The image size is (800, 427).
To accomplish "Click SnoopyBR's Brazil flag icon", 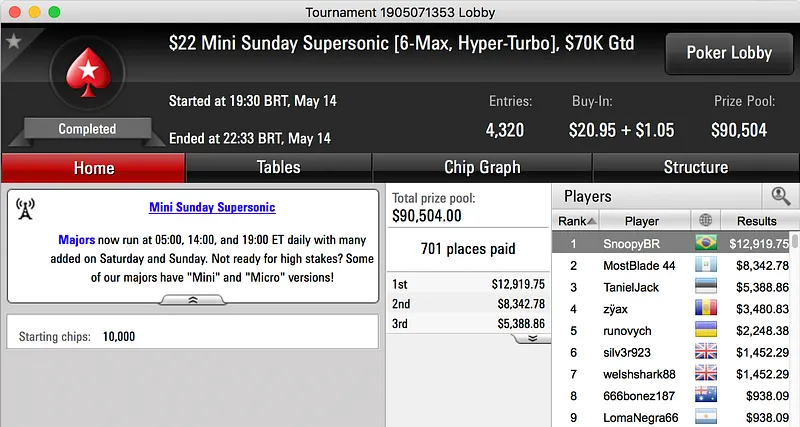I will [x=708, y=243].
